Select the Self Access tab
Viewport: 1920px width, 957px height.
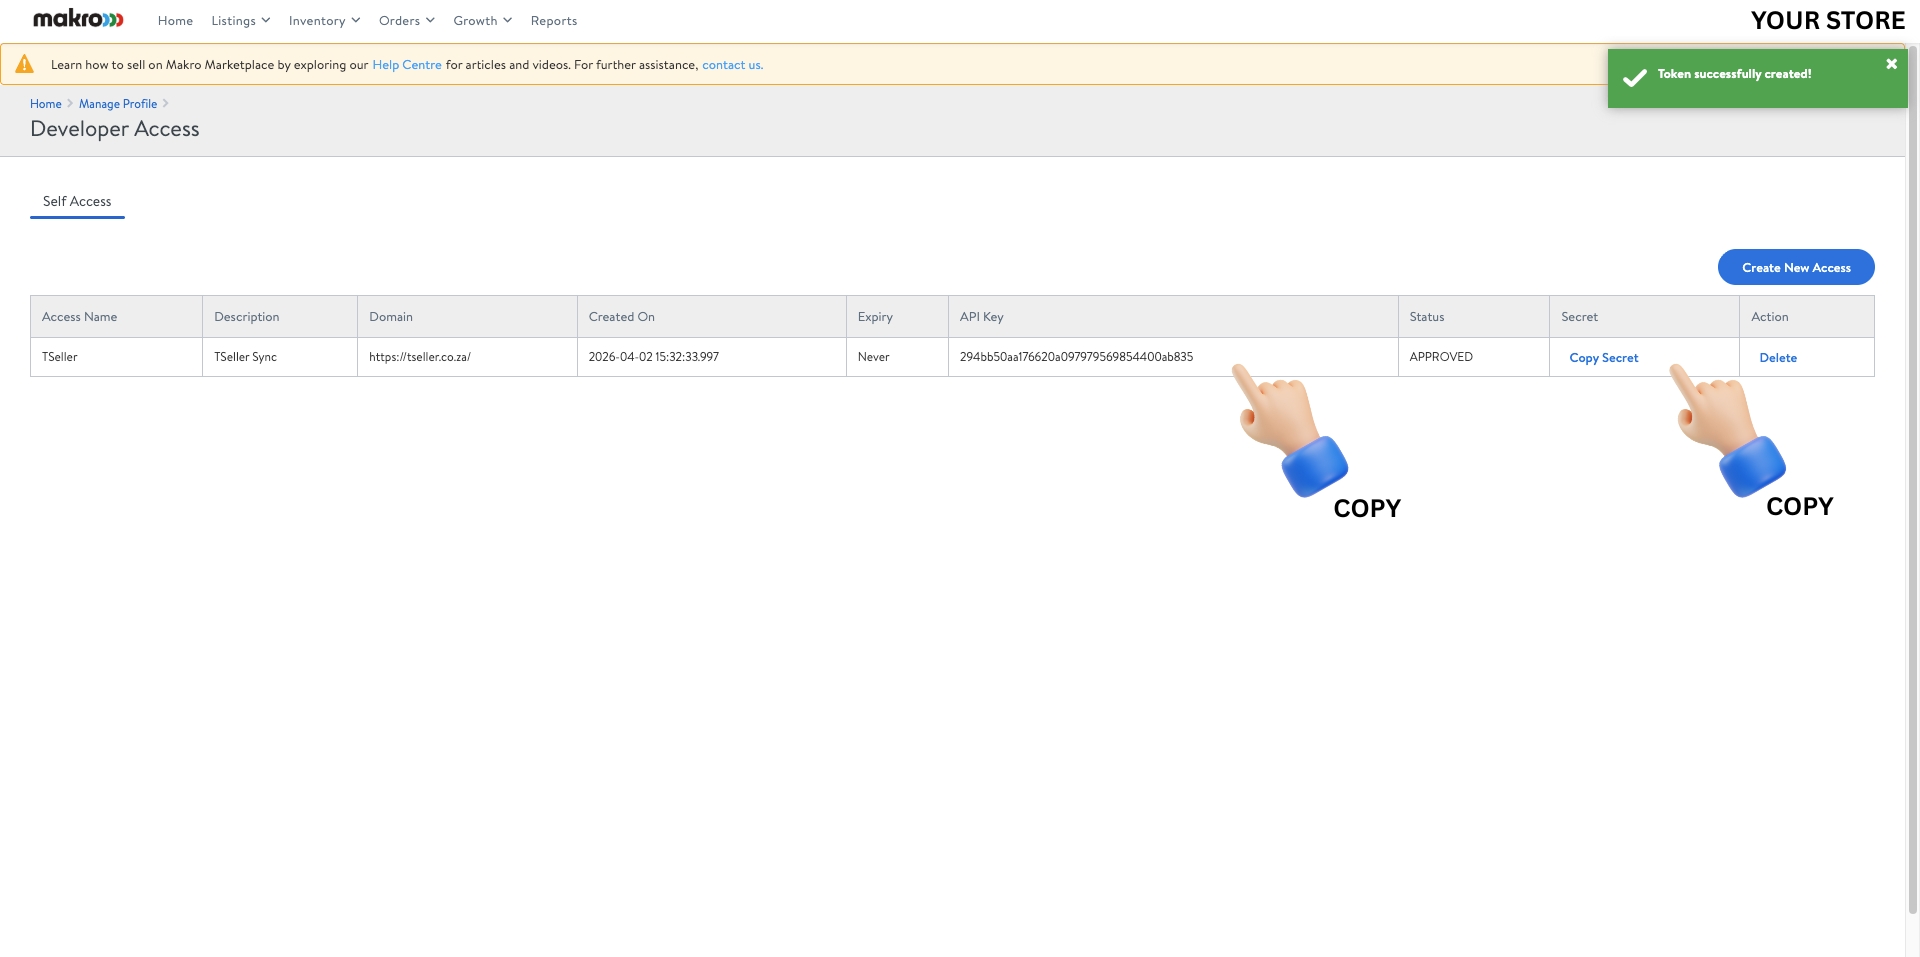pos(77,201)
